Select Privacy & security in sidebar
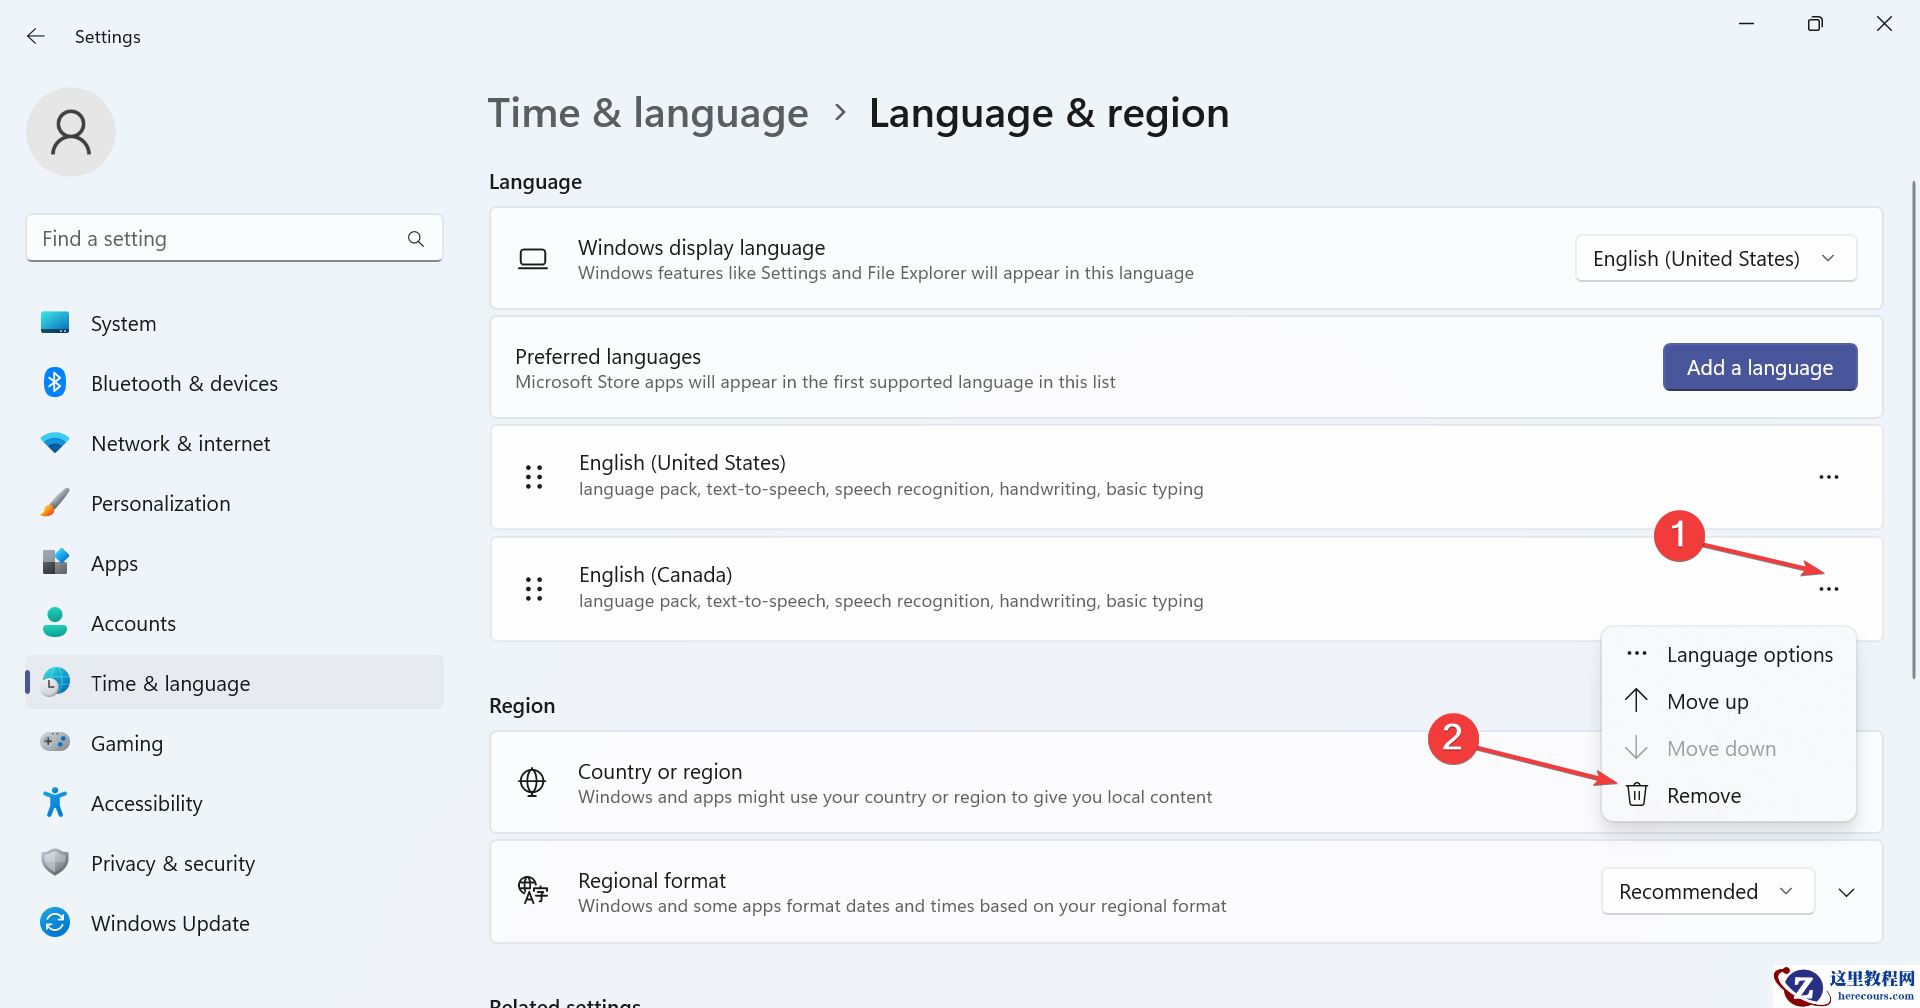The width and height of the screenshot is (1920, 1008). click(234, 863)
